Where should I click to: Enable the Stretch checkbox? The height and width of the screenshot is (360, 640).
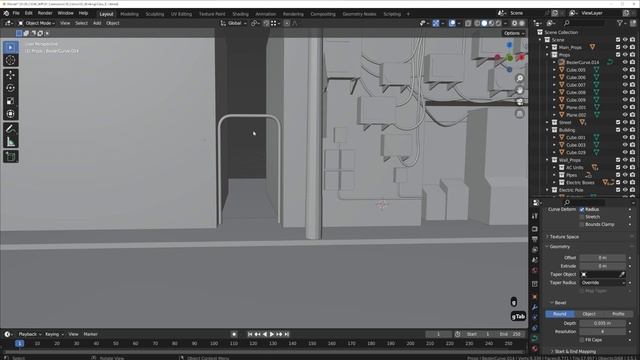click(582, 217)
